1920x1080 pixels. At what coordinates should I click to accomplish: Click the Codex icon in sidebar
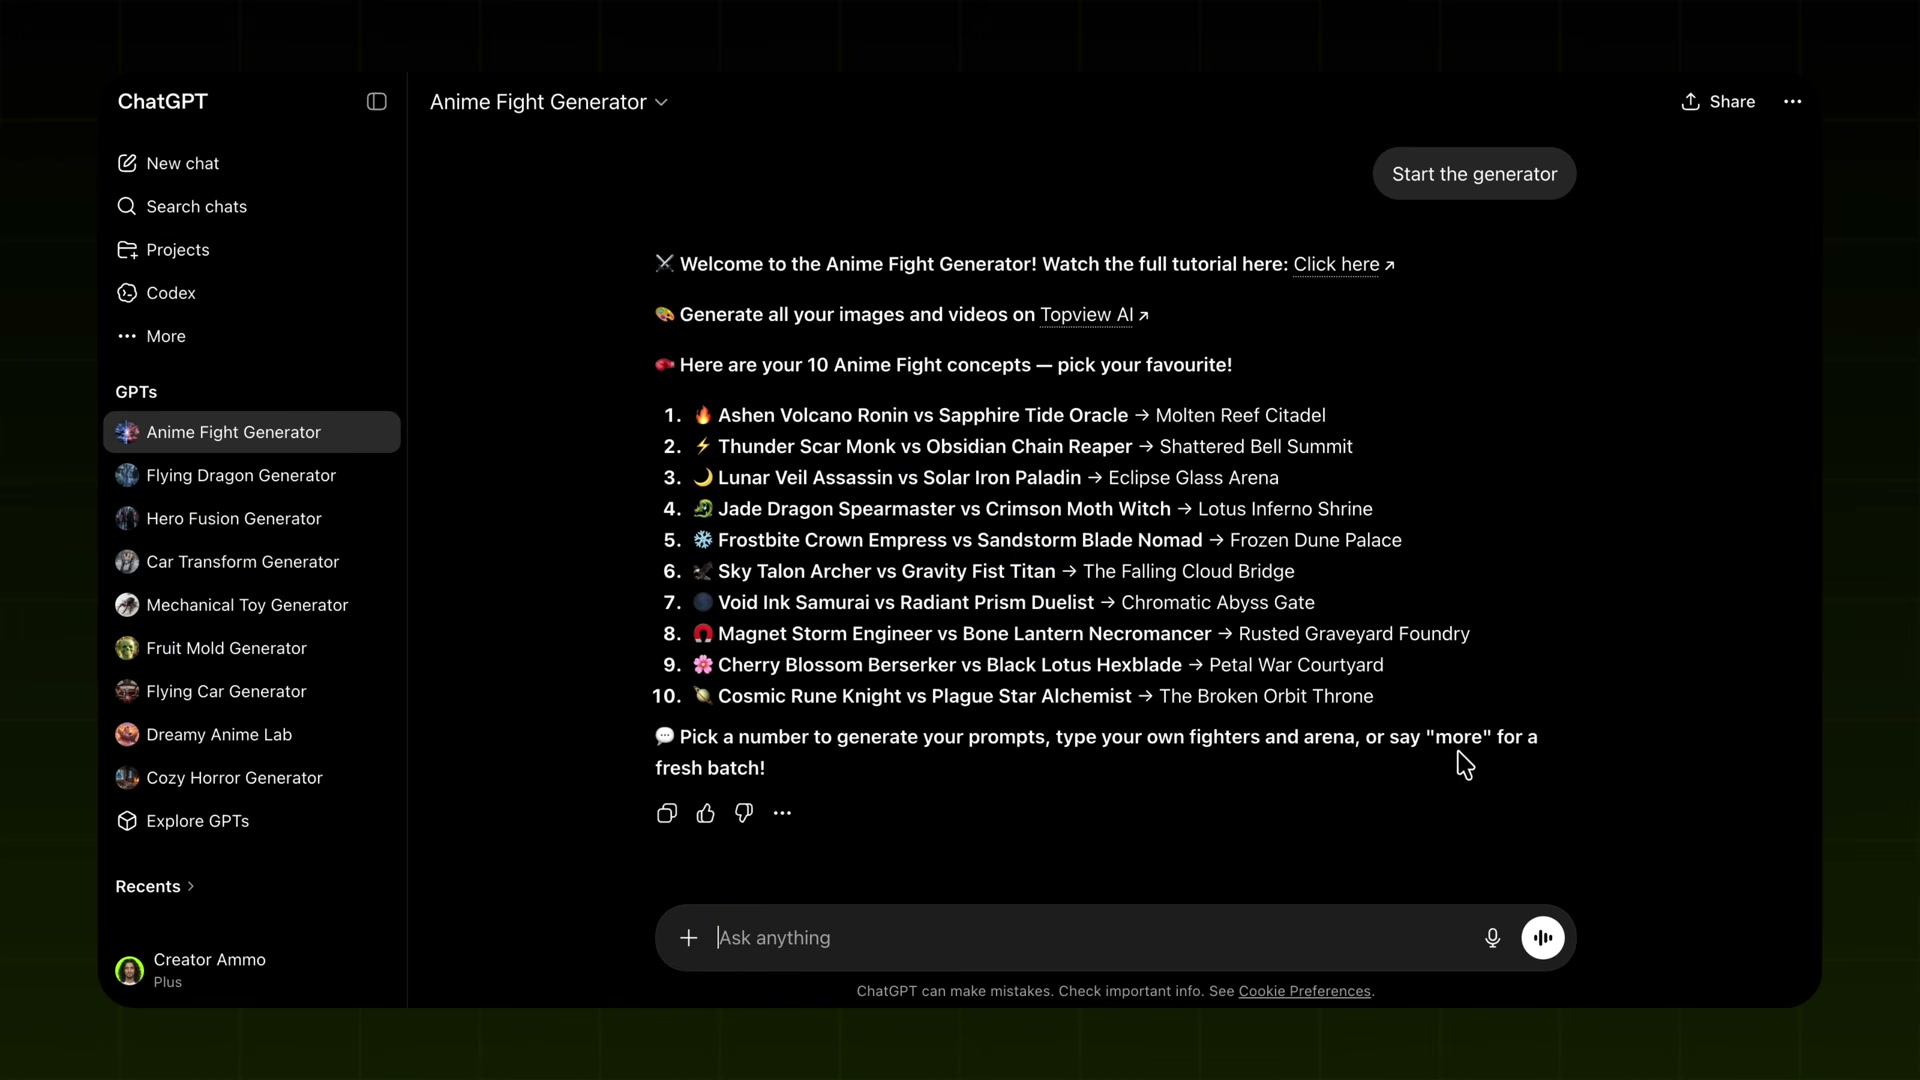point(127,293)
